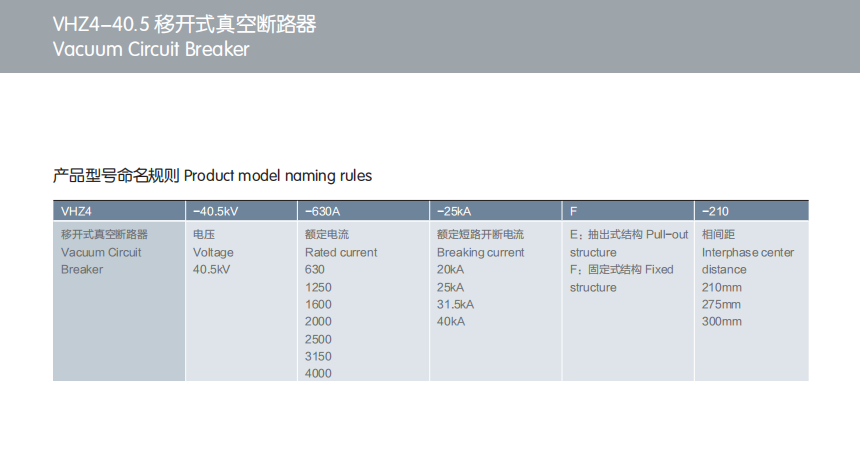860x451 pixels.
Task: Select the 275mm interphase distance value
Action: click(x=721, y=304)
